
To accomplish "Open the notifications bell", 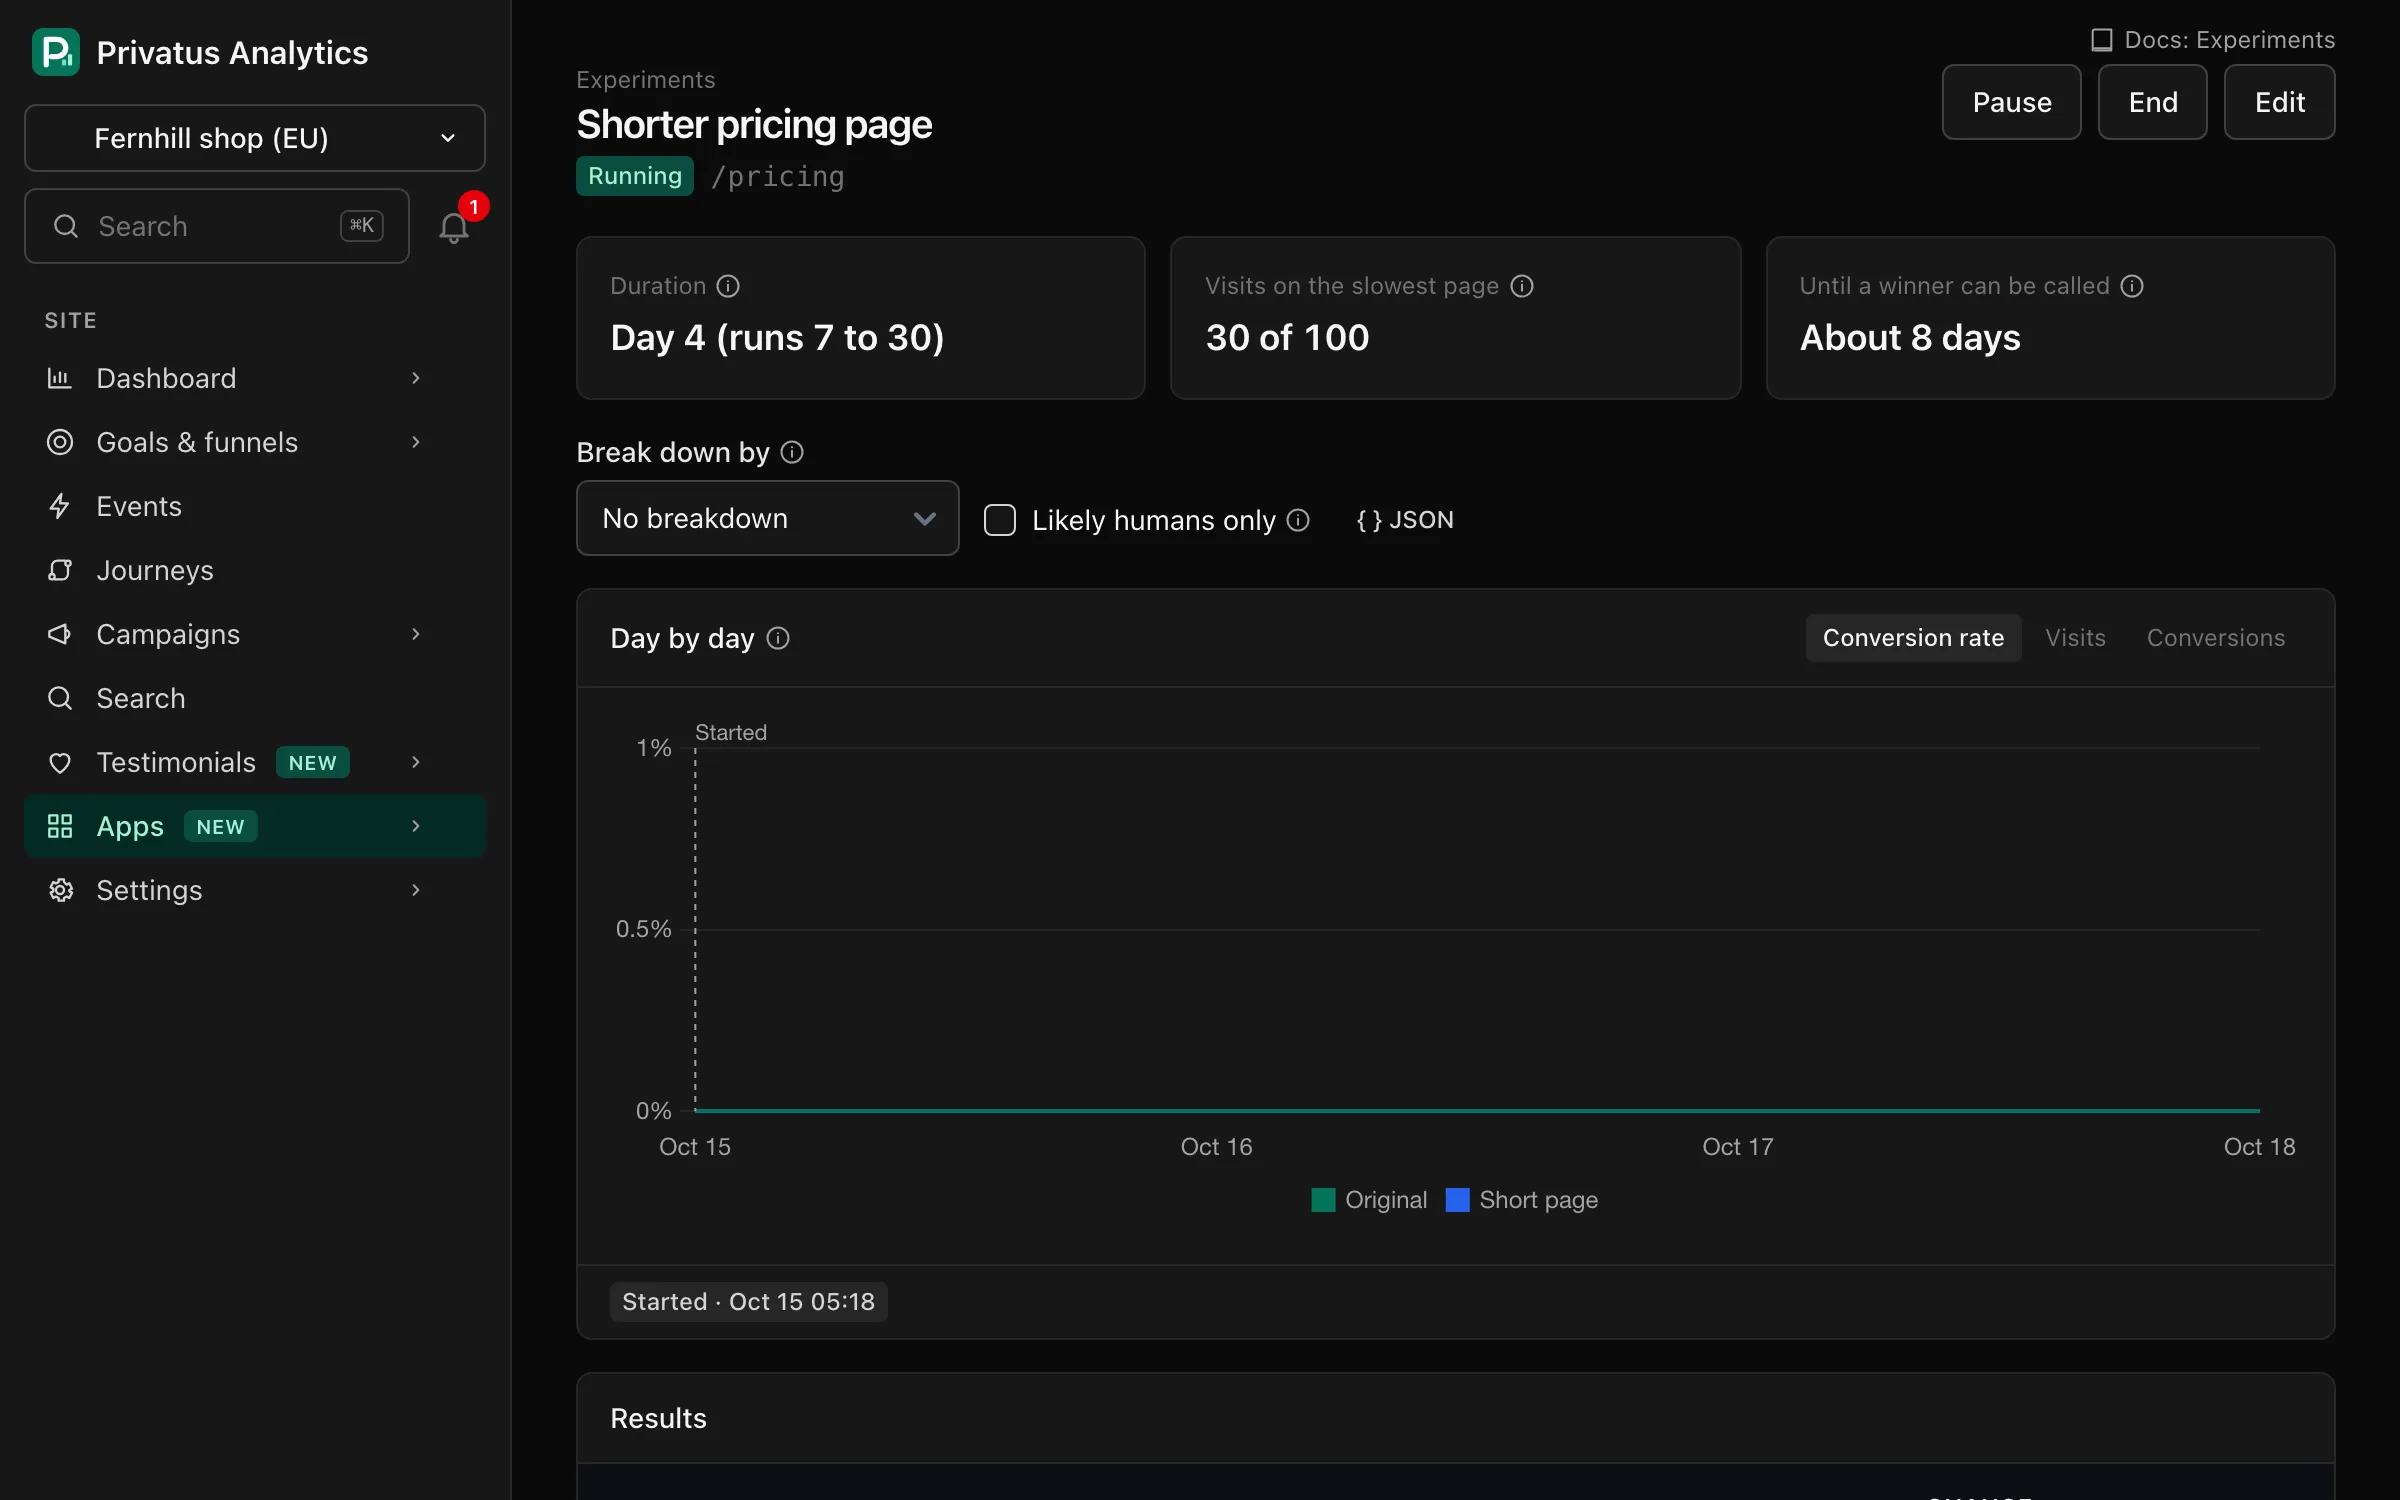I will coord(454,228).
